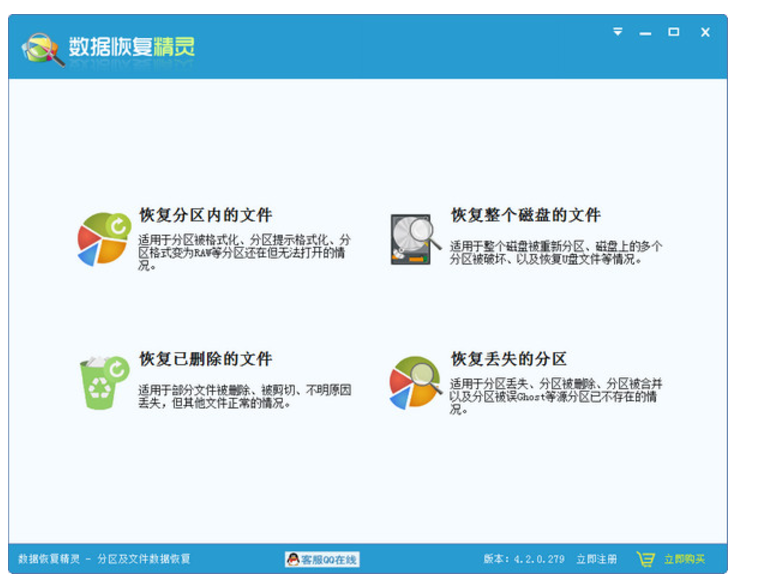Minimize the 数据恢复精灵 window
This screenshot has width=768, height=578.
pyautogui.click(x=646, y=33)
